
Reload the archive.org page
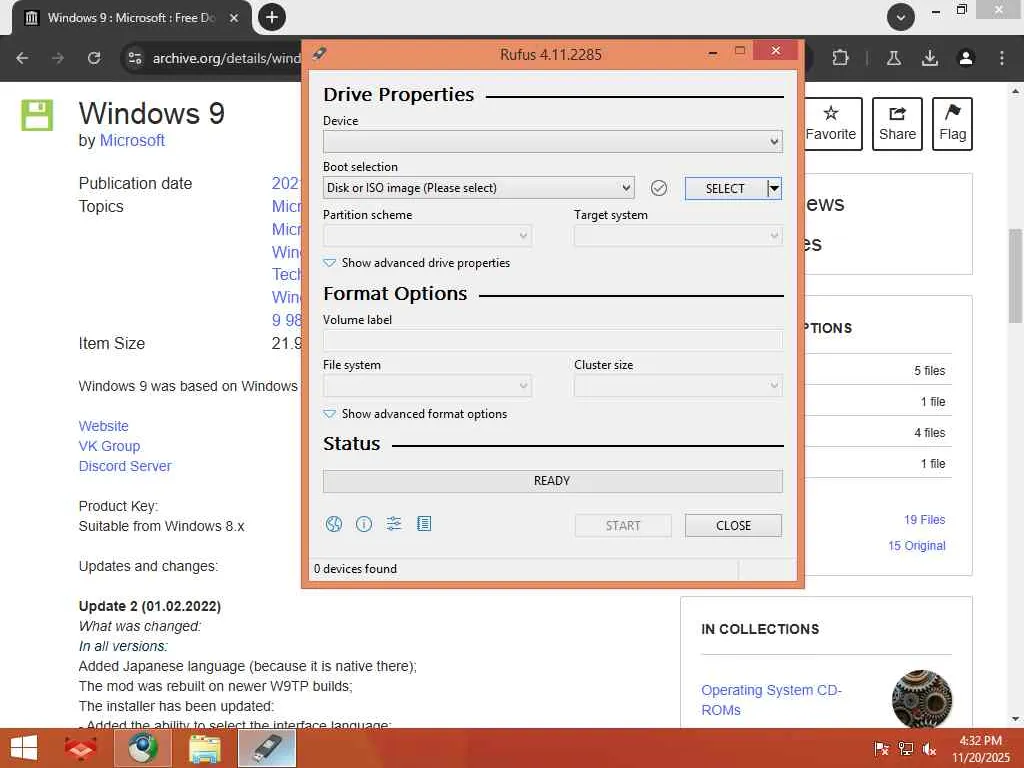click(x=94, y=58)
